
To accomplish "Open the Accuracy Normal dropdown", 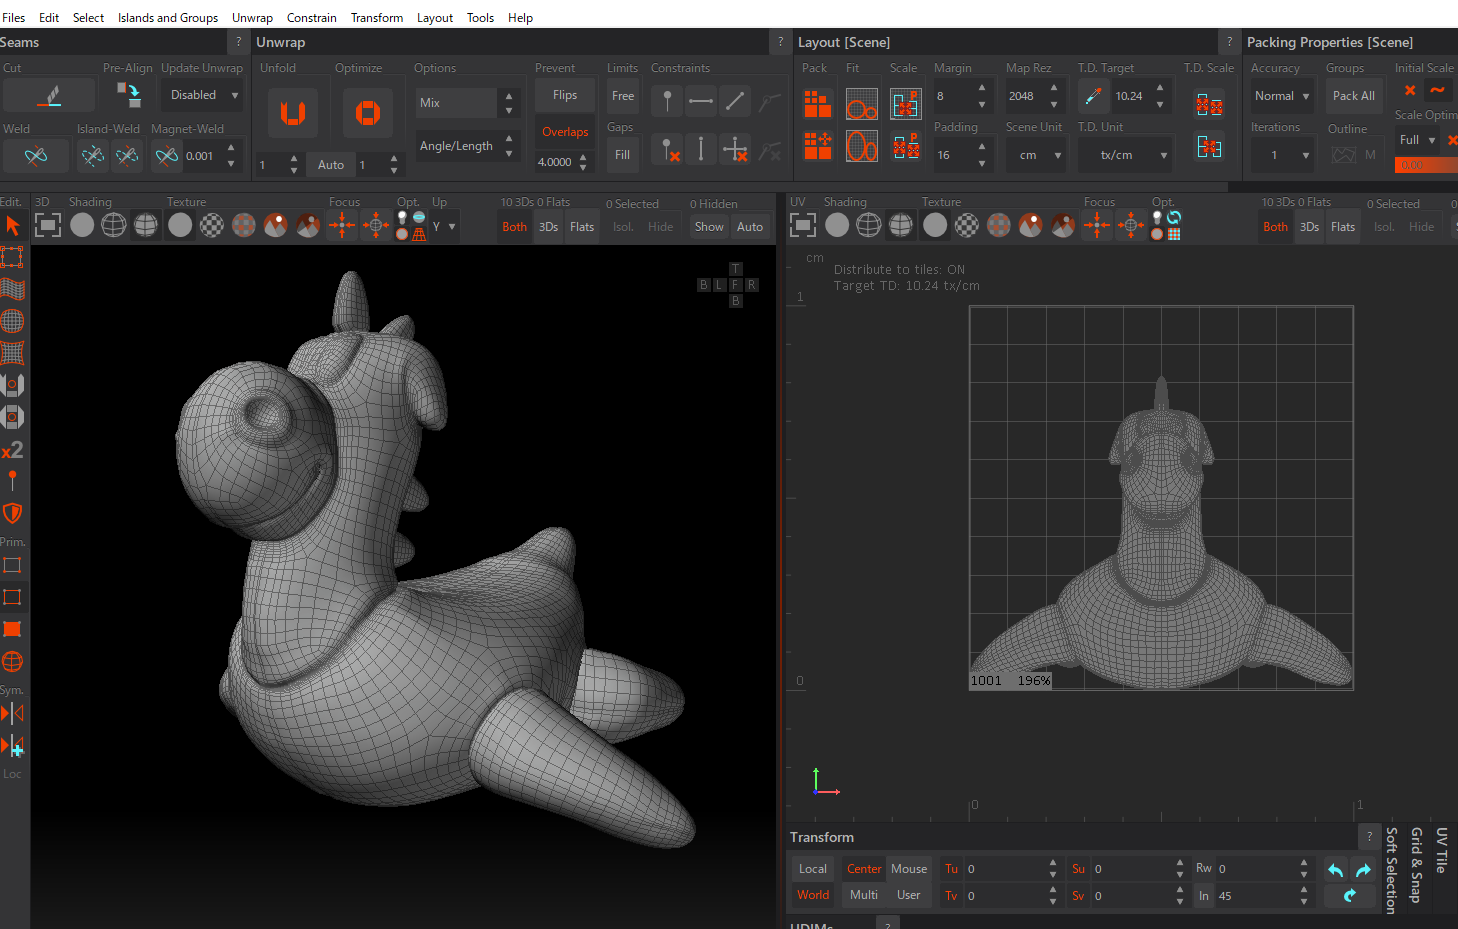I will click(1282, 96).
